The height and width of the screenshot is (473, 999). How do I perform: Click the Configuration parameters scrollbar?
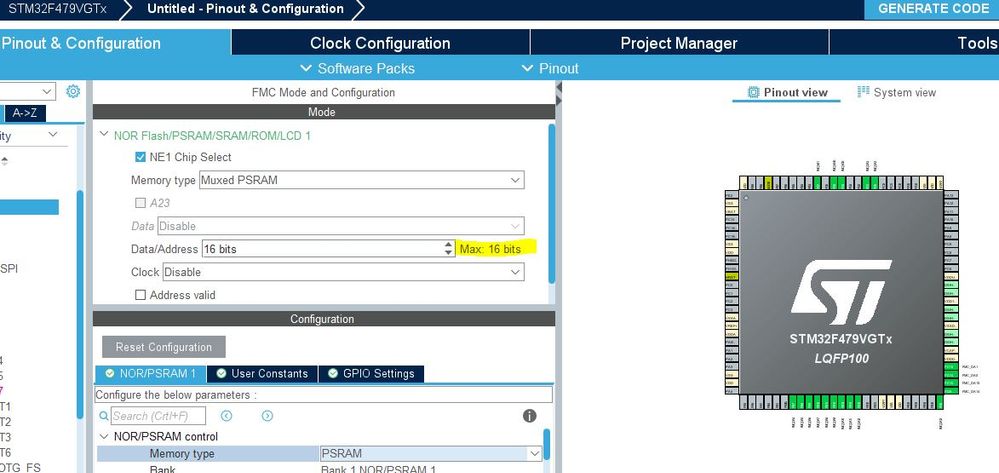click(547, 444)
